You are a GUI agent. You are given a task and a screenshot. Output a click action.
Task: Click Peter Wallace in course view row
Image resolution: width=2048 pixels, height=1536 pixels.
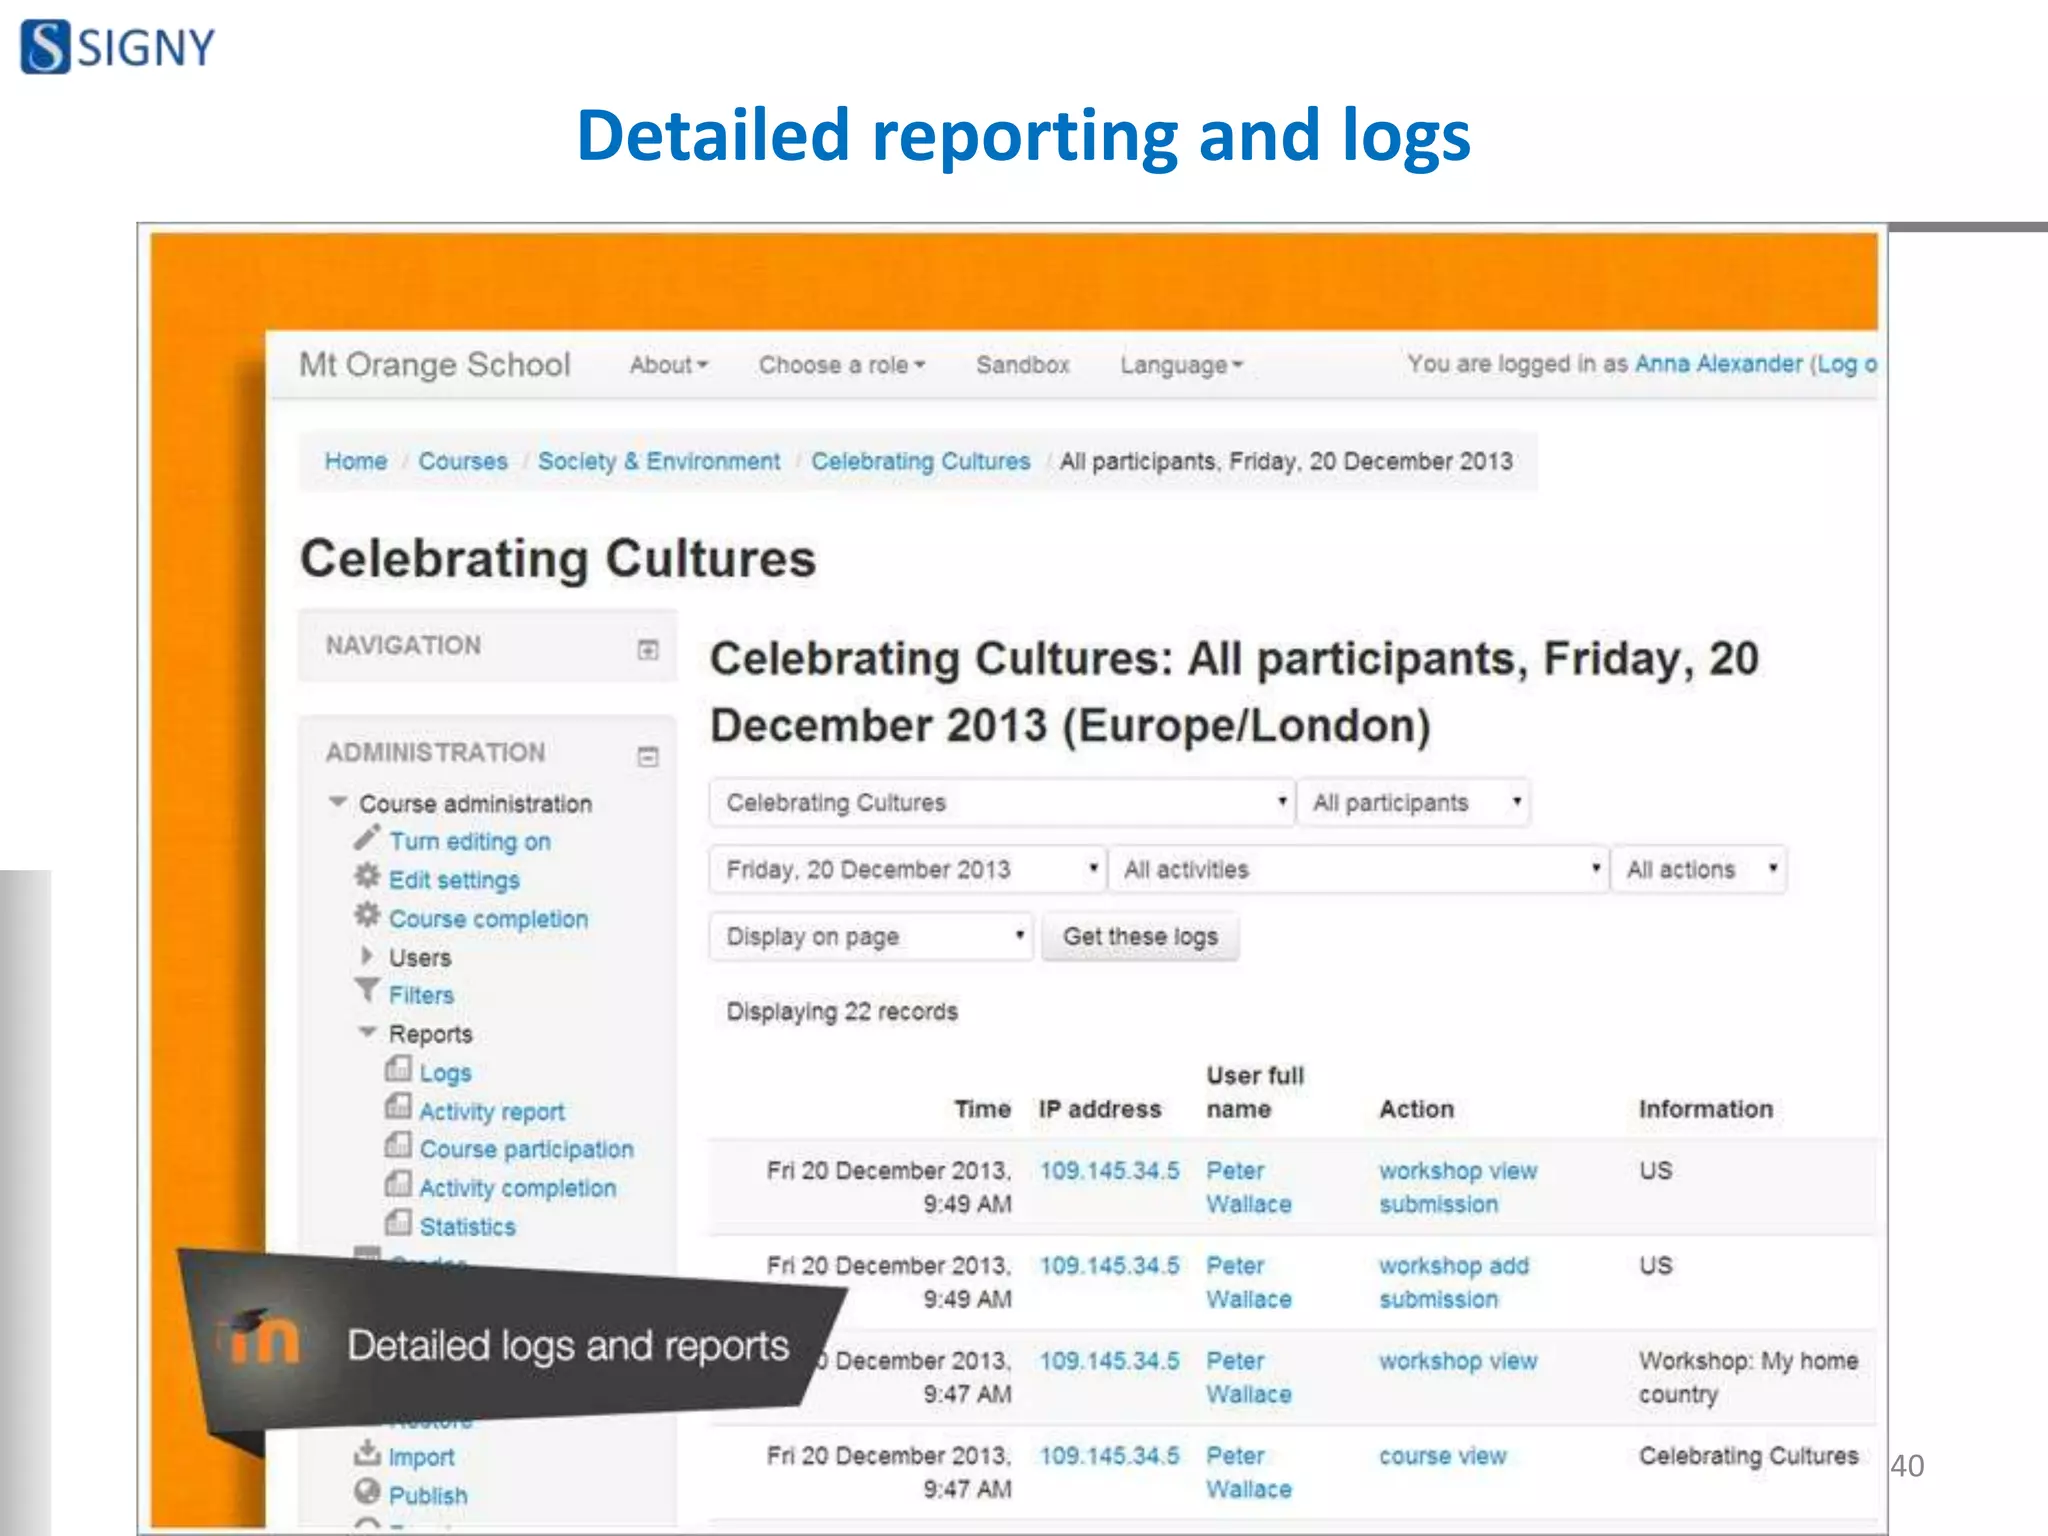(1249, 1472)
